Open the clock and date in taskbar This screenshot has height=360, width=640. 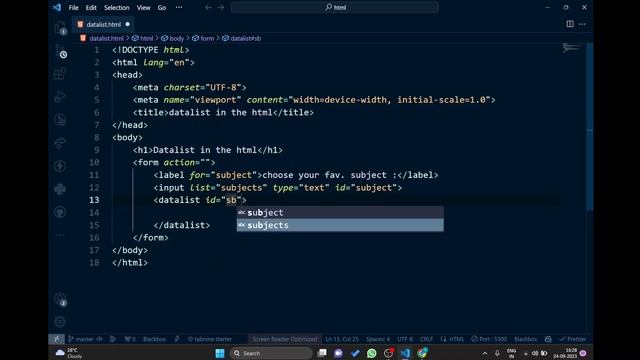[x=565, y=353]
